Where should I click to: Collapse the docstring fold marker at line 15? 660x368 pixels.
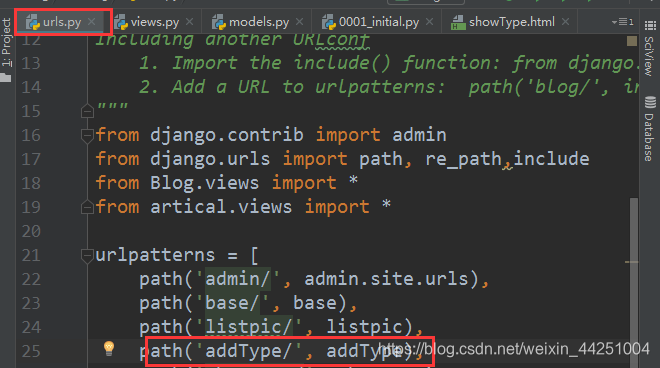(87, 111)
